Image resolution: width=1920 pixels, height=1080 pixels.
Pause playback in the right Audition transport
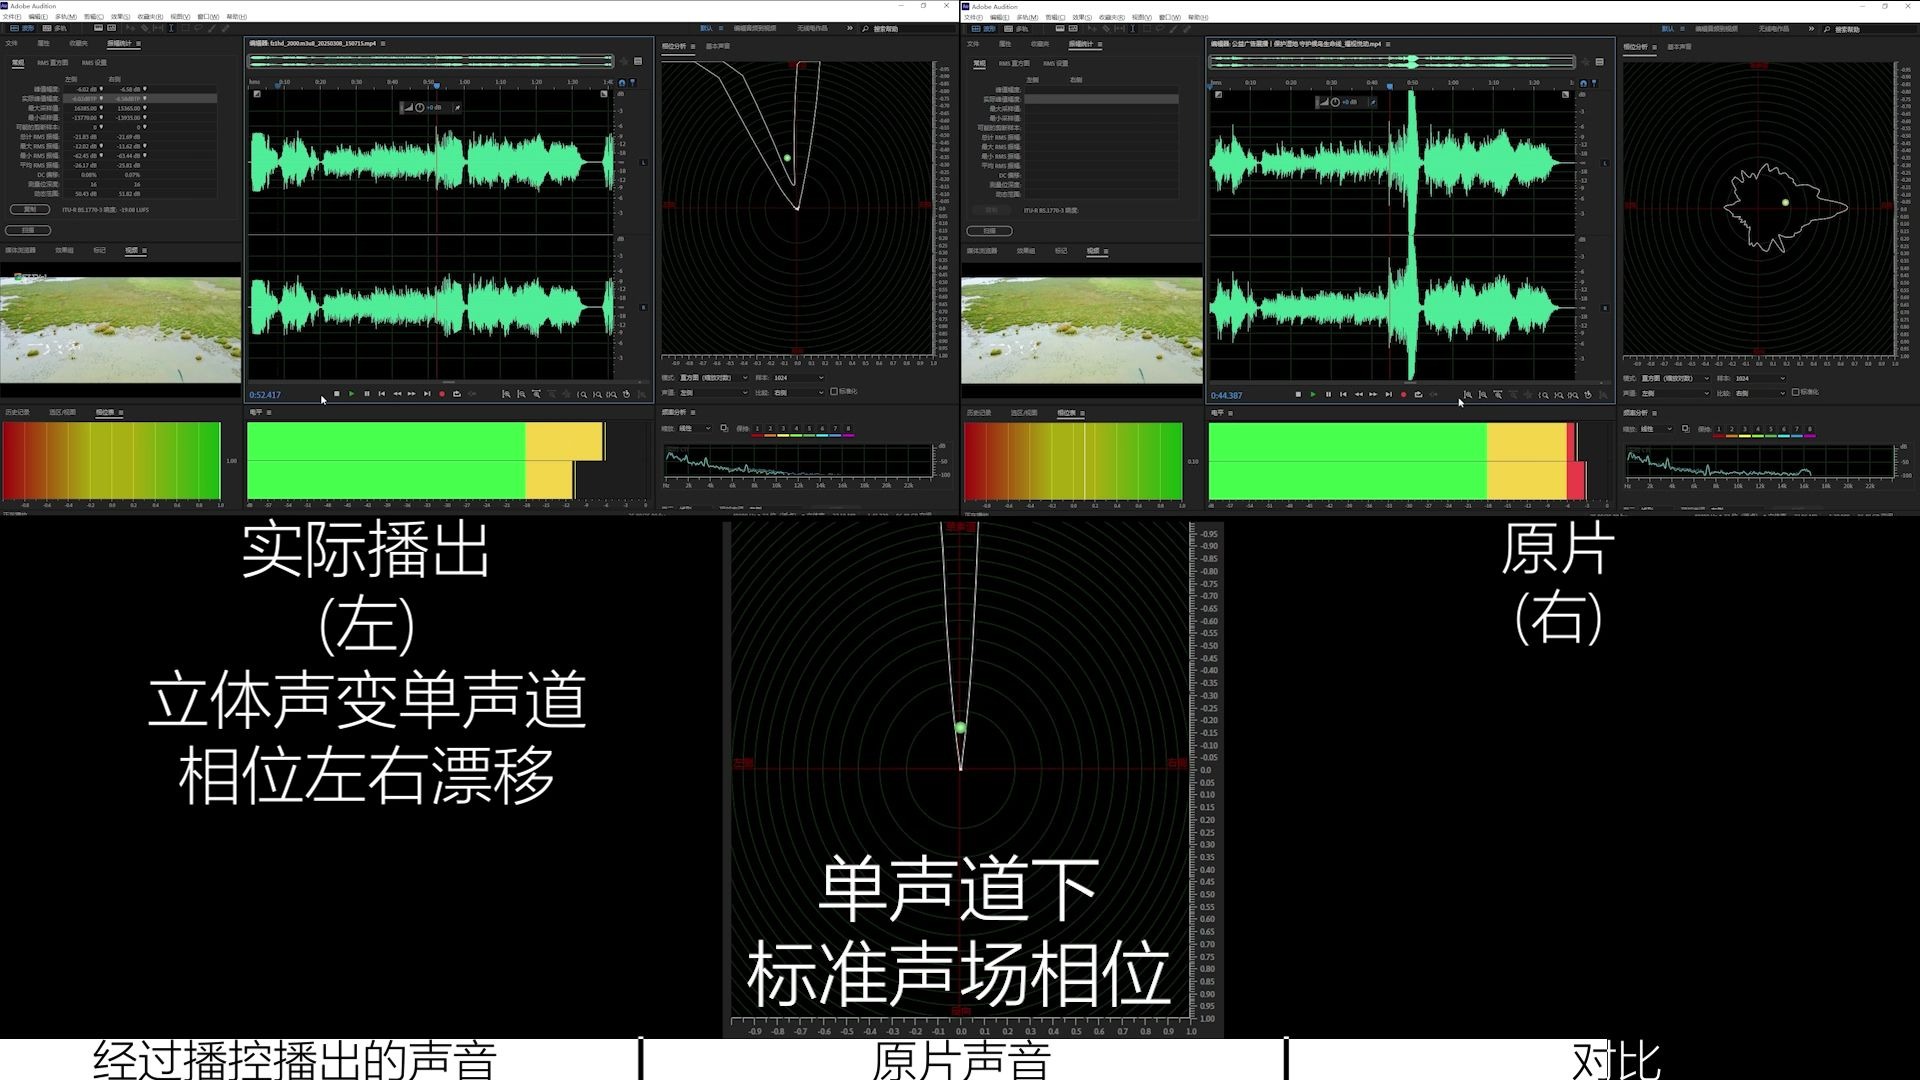point(1328,394)
